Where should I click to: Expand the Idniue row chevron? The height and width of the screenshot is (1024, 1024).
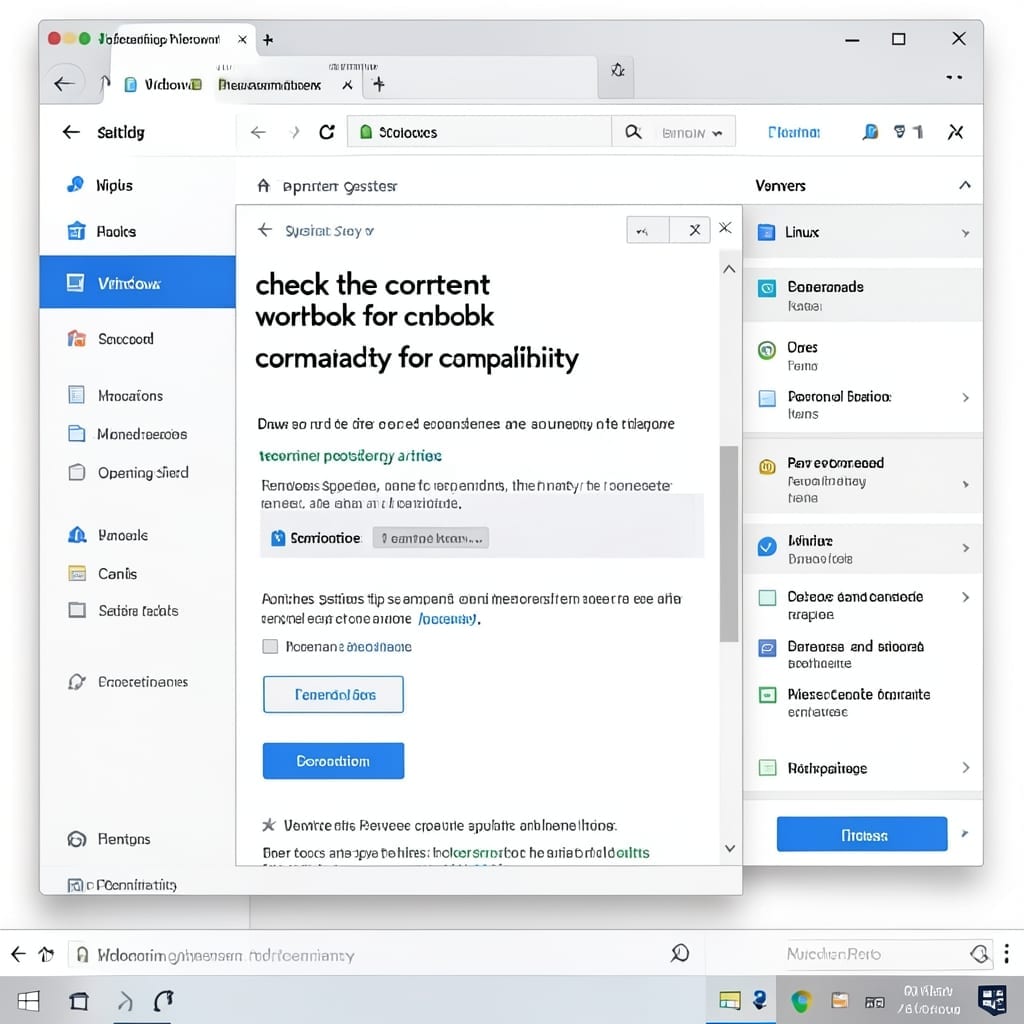[x=965, y=548]
